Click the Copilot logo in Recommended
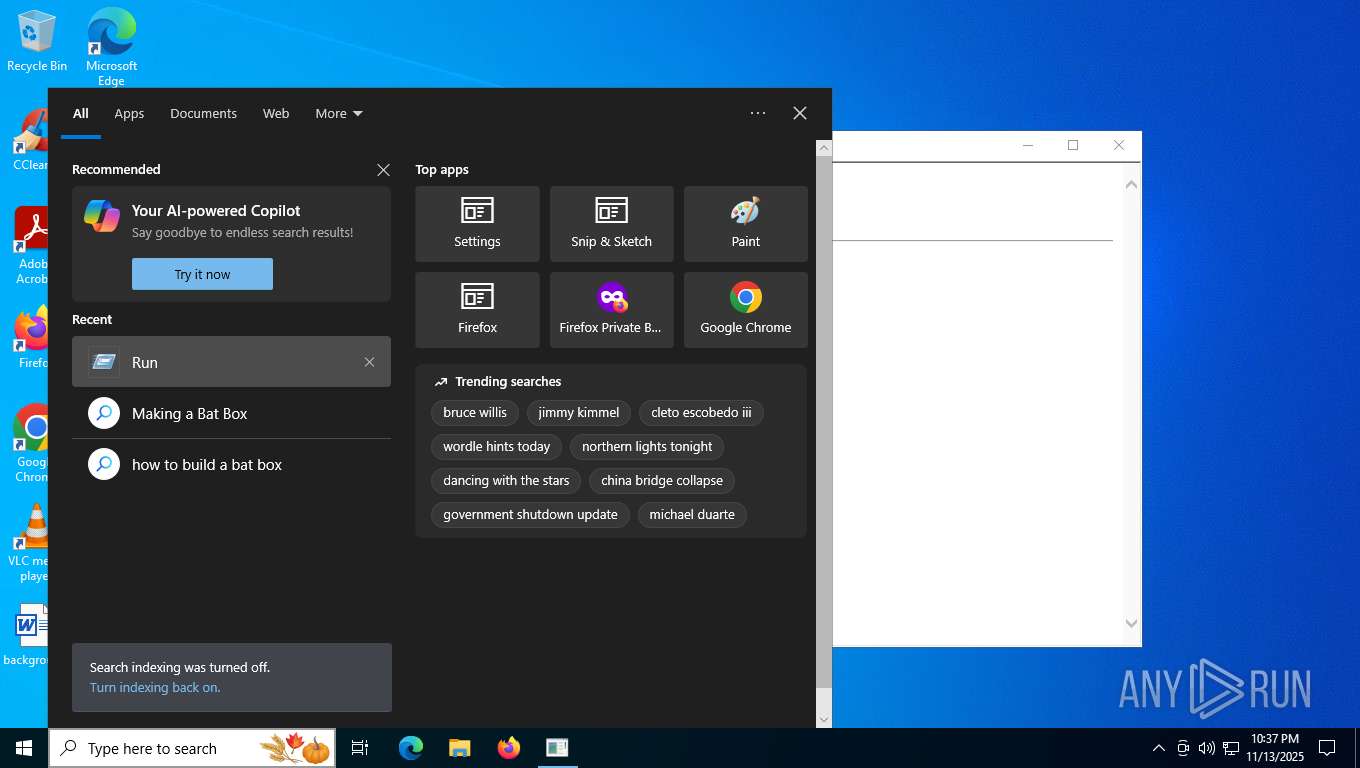 (102, 215)
